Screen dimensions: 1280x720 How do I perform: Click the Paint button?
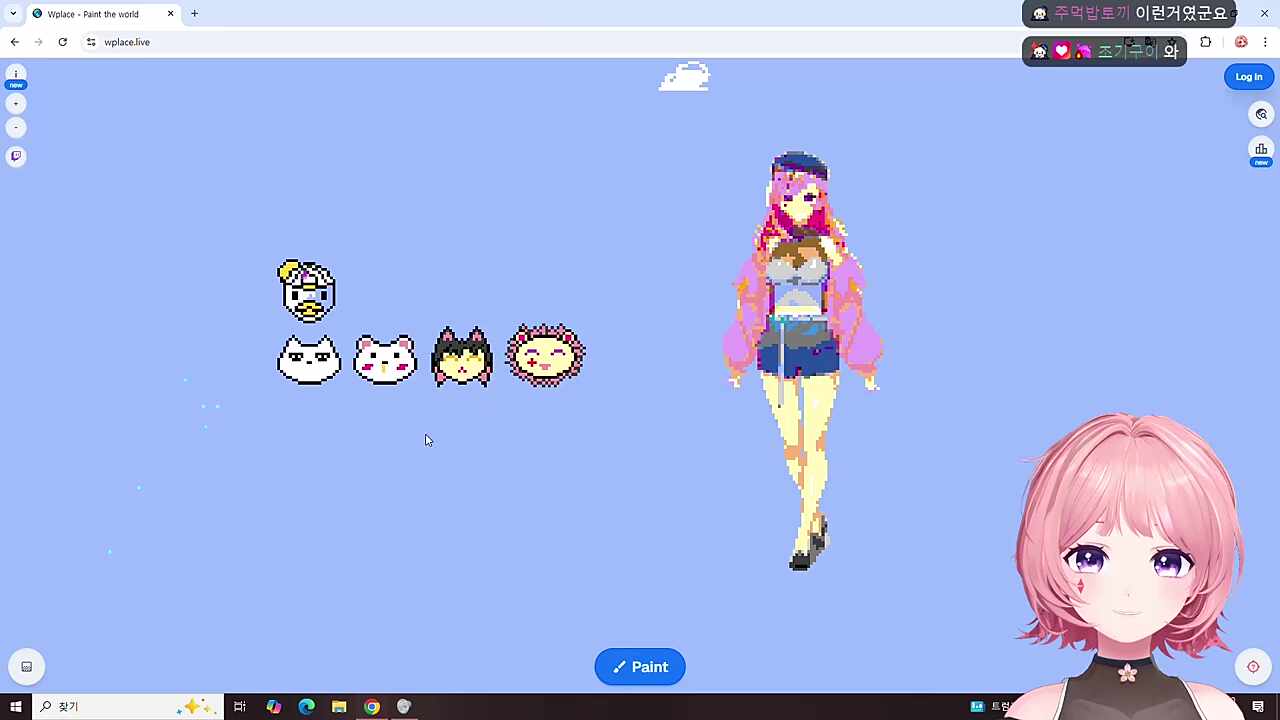coord(640,667)
